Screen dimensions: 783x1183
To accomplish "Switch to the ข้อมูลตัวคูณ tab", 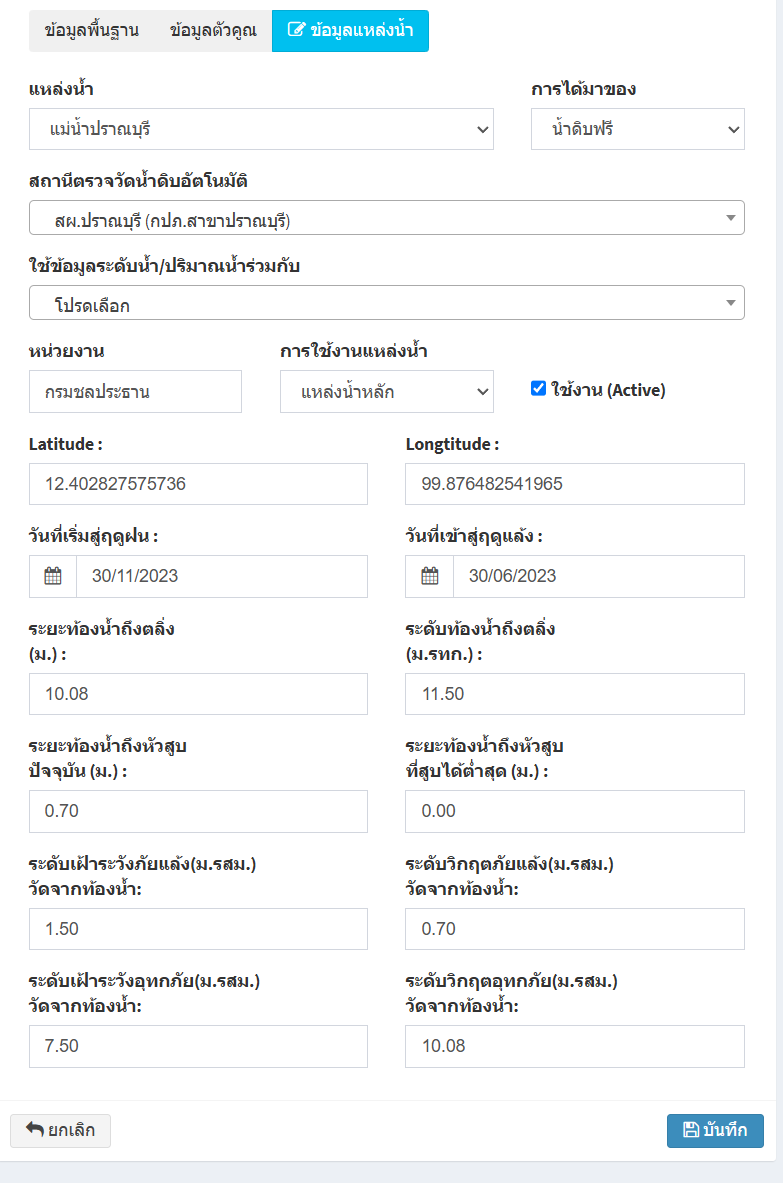I will [213, 31].
